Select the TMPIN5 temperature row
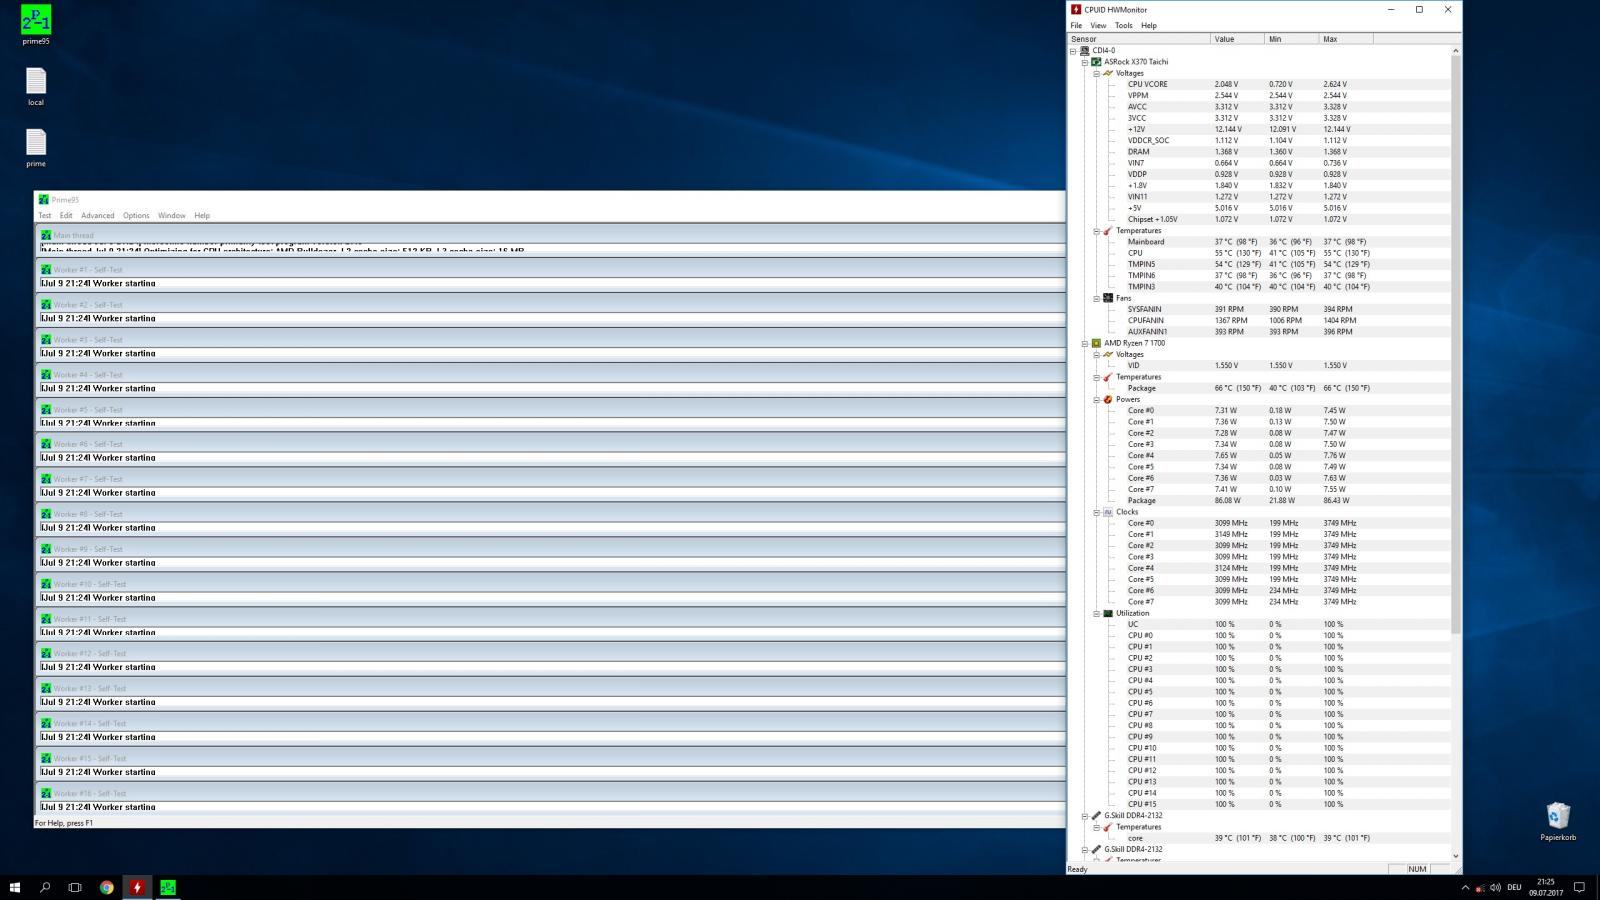The width and height of the screenshot is (1600, 900). pos(1259,264)
